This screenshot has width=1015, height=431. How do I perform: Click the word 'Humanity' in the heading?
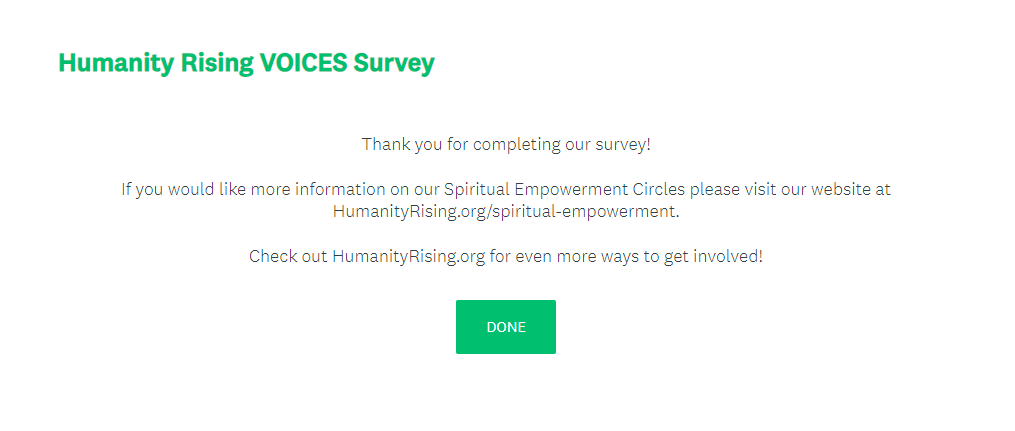[103, 63]
